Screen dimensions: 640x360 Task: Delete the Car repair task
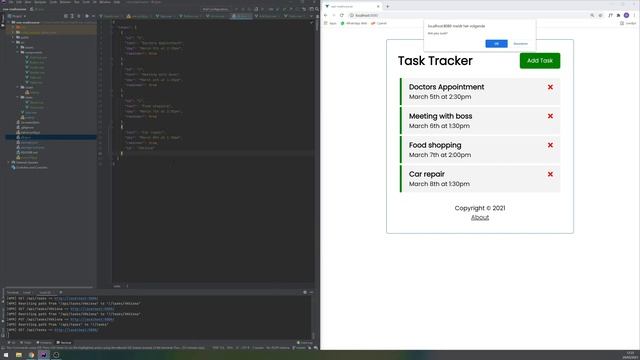pos(550,174)
